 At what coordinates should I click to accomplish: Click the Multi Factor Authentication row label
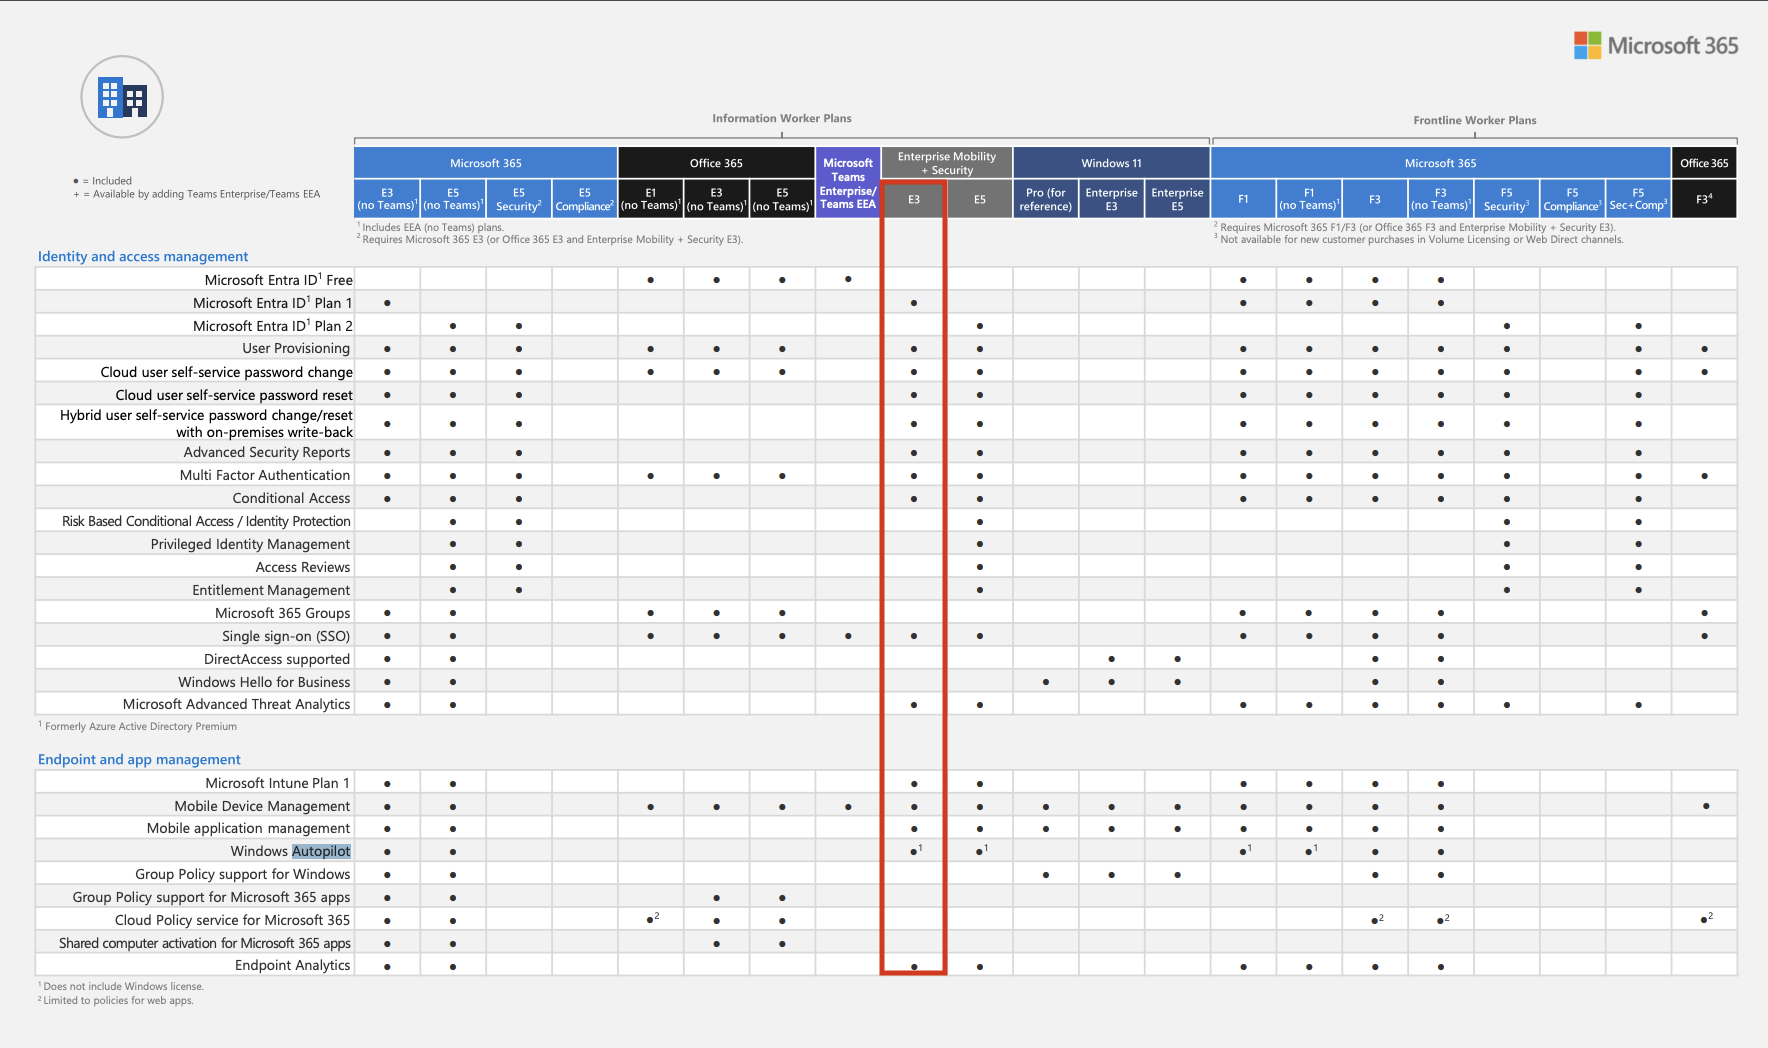pos(265,475)
